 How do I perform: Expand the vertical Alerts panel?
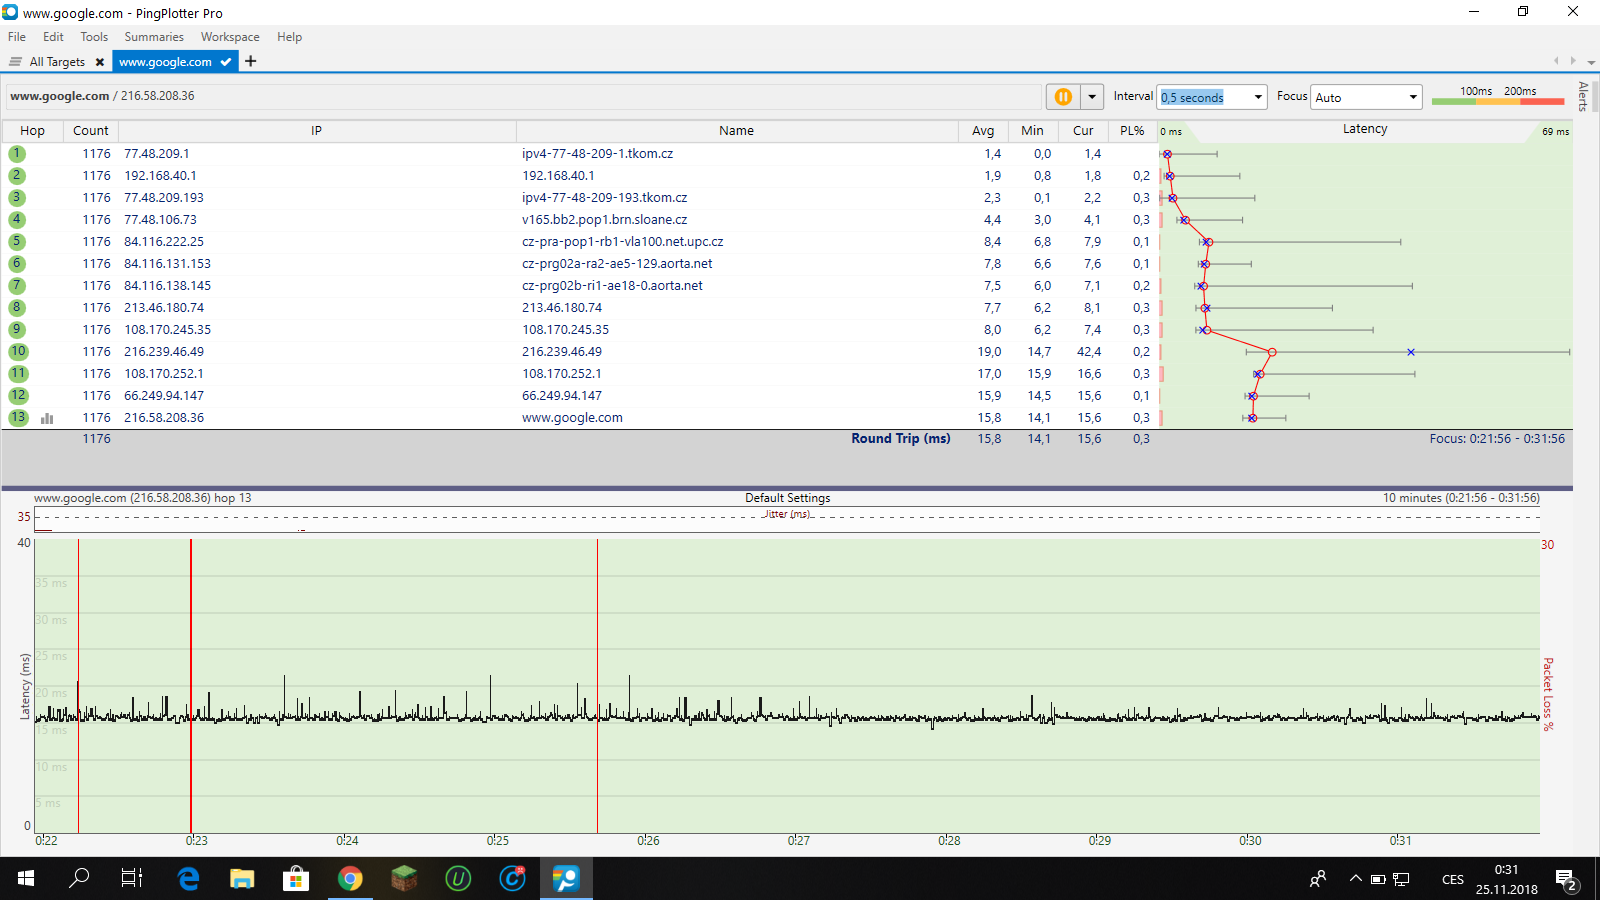pos(1583,96)
